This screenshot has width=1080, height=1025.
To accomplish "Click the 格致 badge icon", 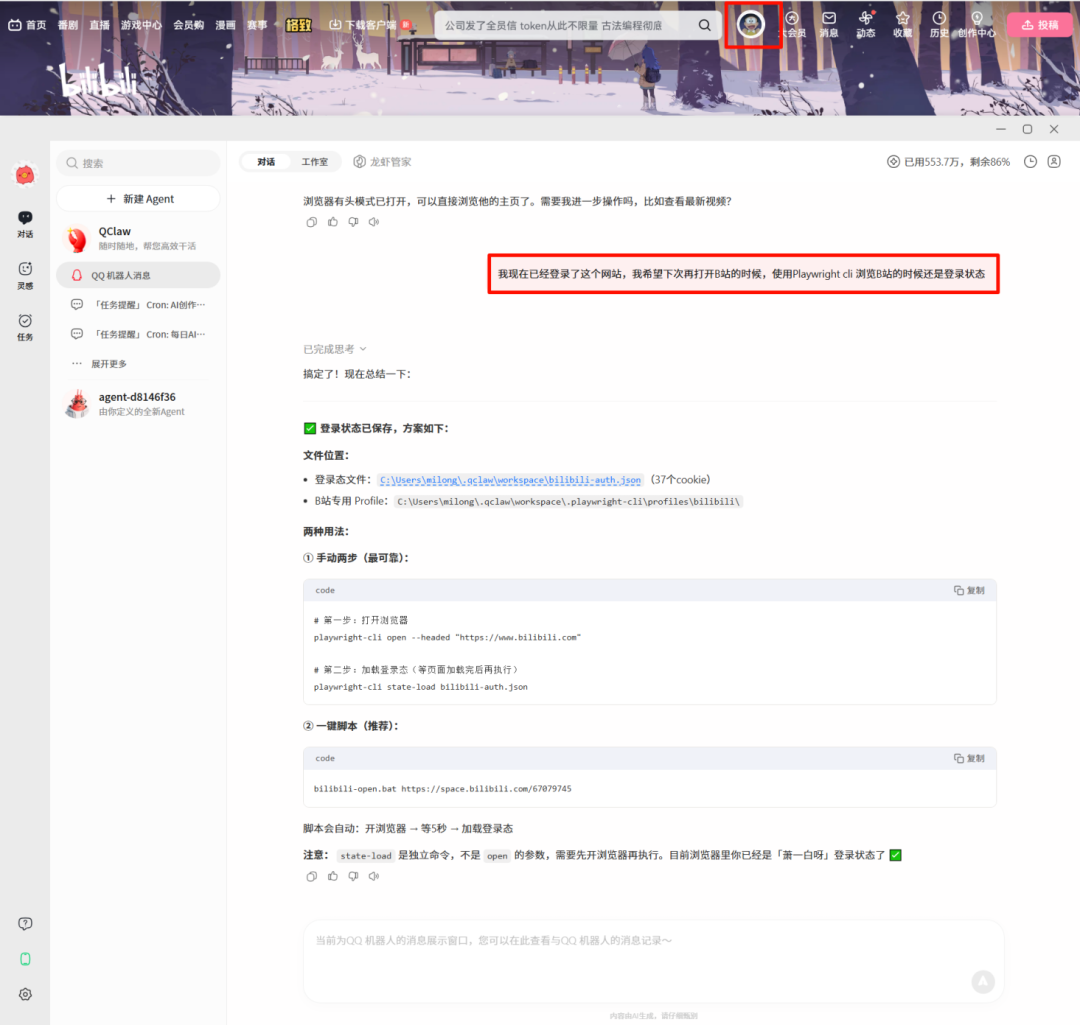I will (x=298, y=25).
